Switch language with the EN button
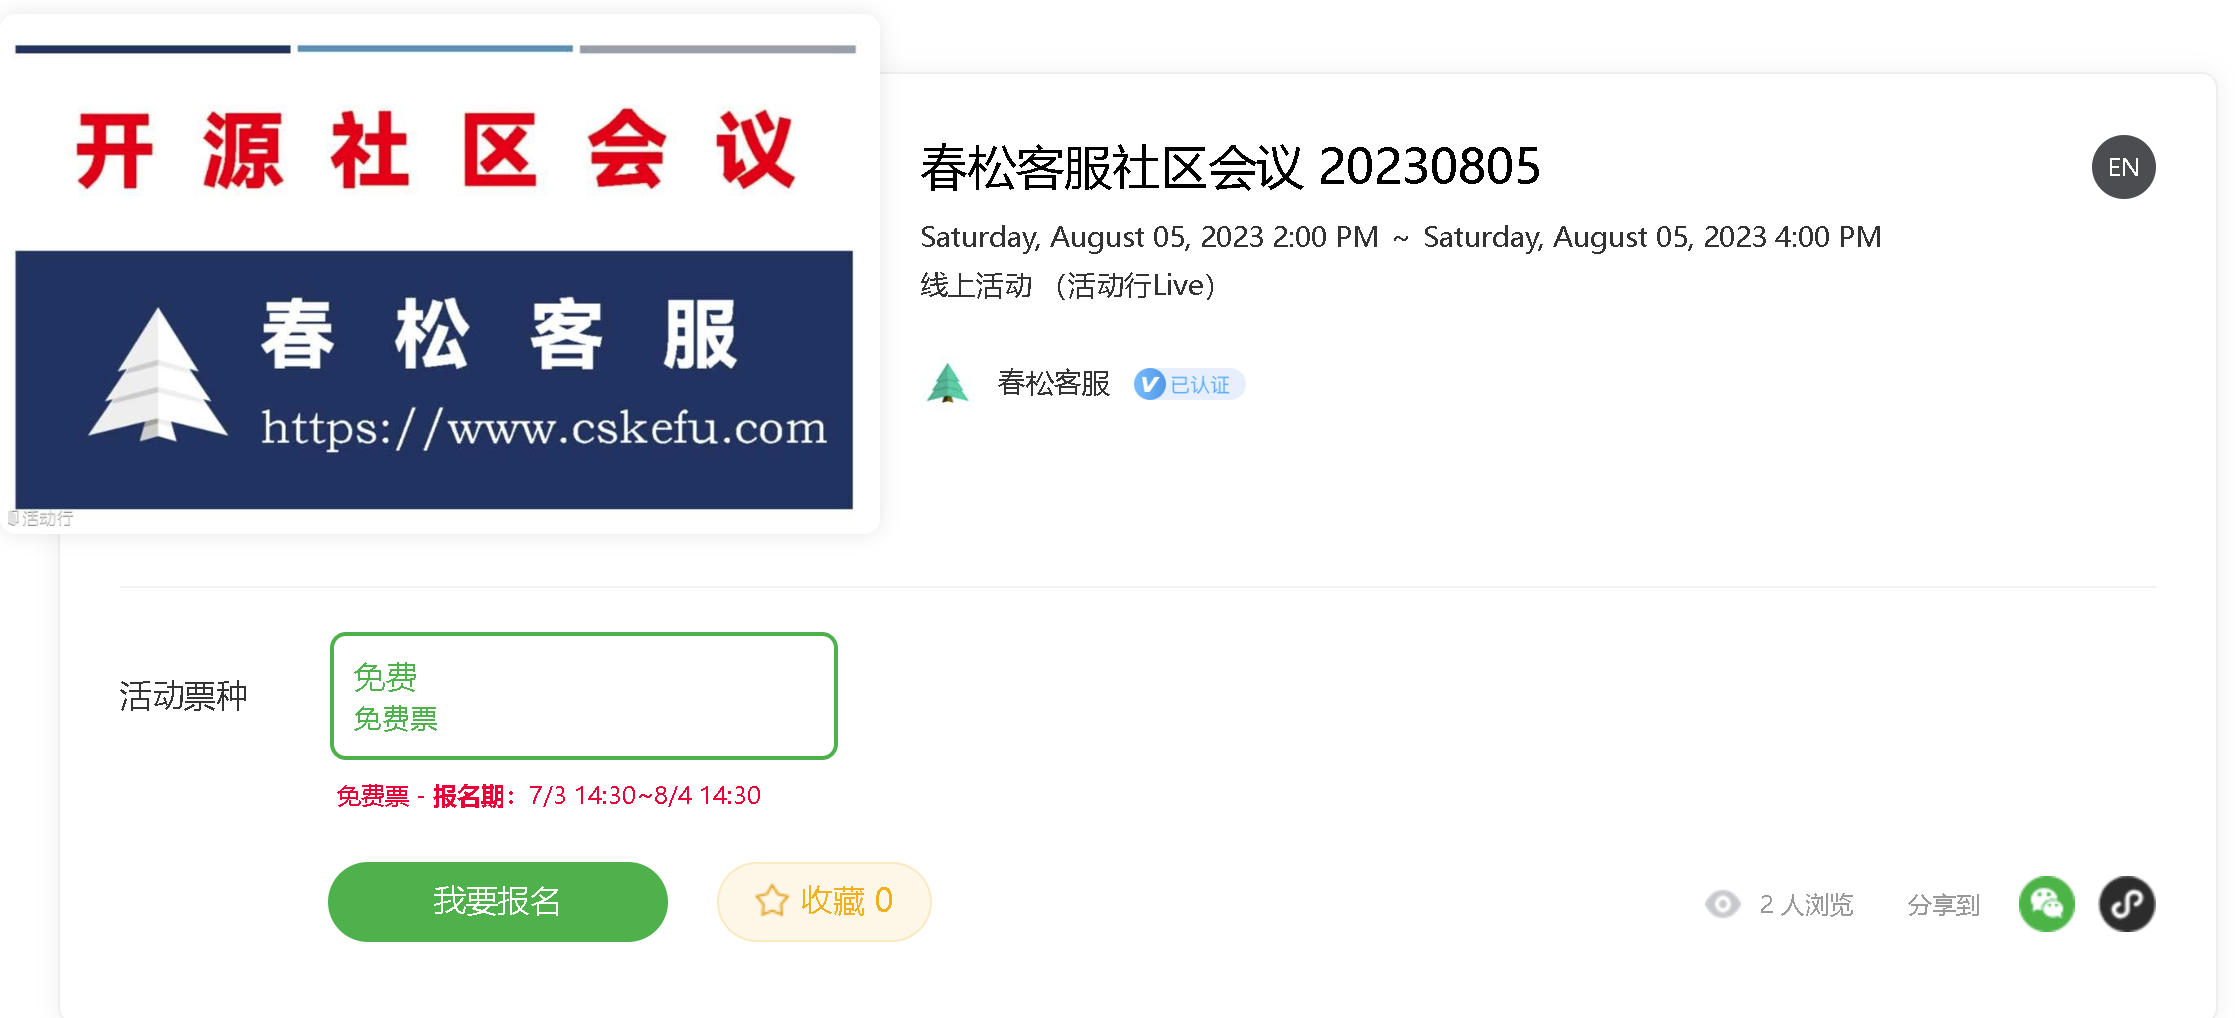2235x1018 pixels. [x=2123, y=167]
